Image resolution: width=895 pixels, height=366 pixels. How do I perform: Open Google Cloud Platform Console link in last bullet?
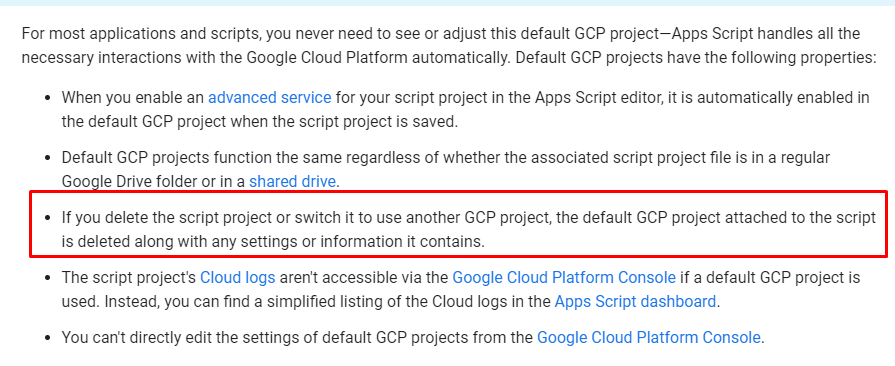tap(649, 337)
